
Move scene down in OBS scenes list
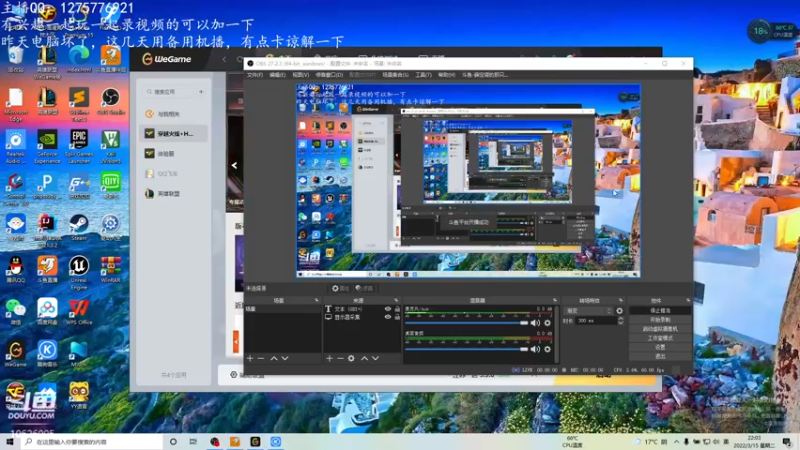pyautogui.click(x=285, y=359)
